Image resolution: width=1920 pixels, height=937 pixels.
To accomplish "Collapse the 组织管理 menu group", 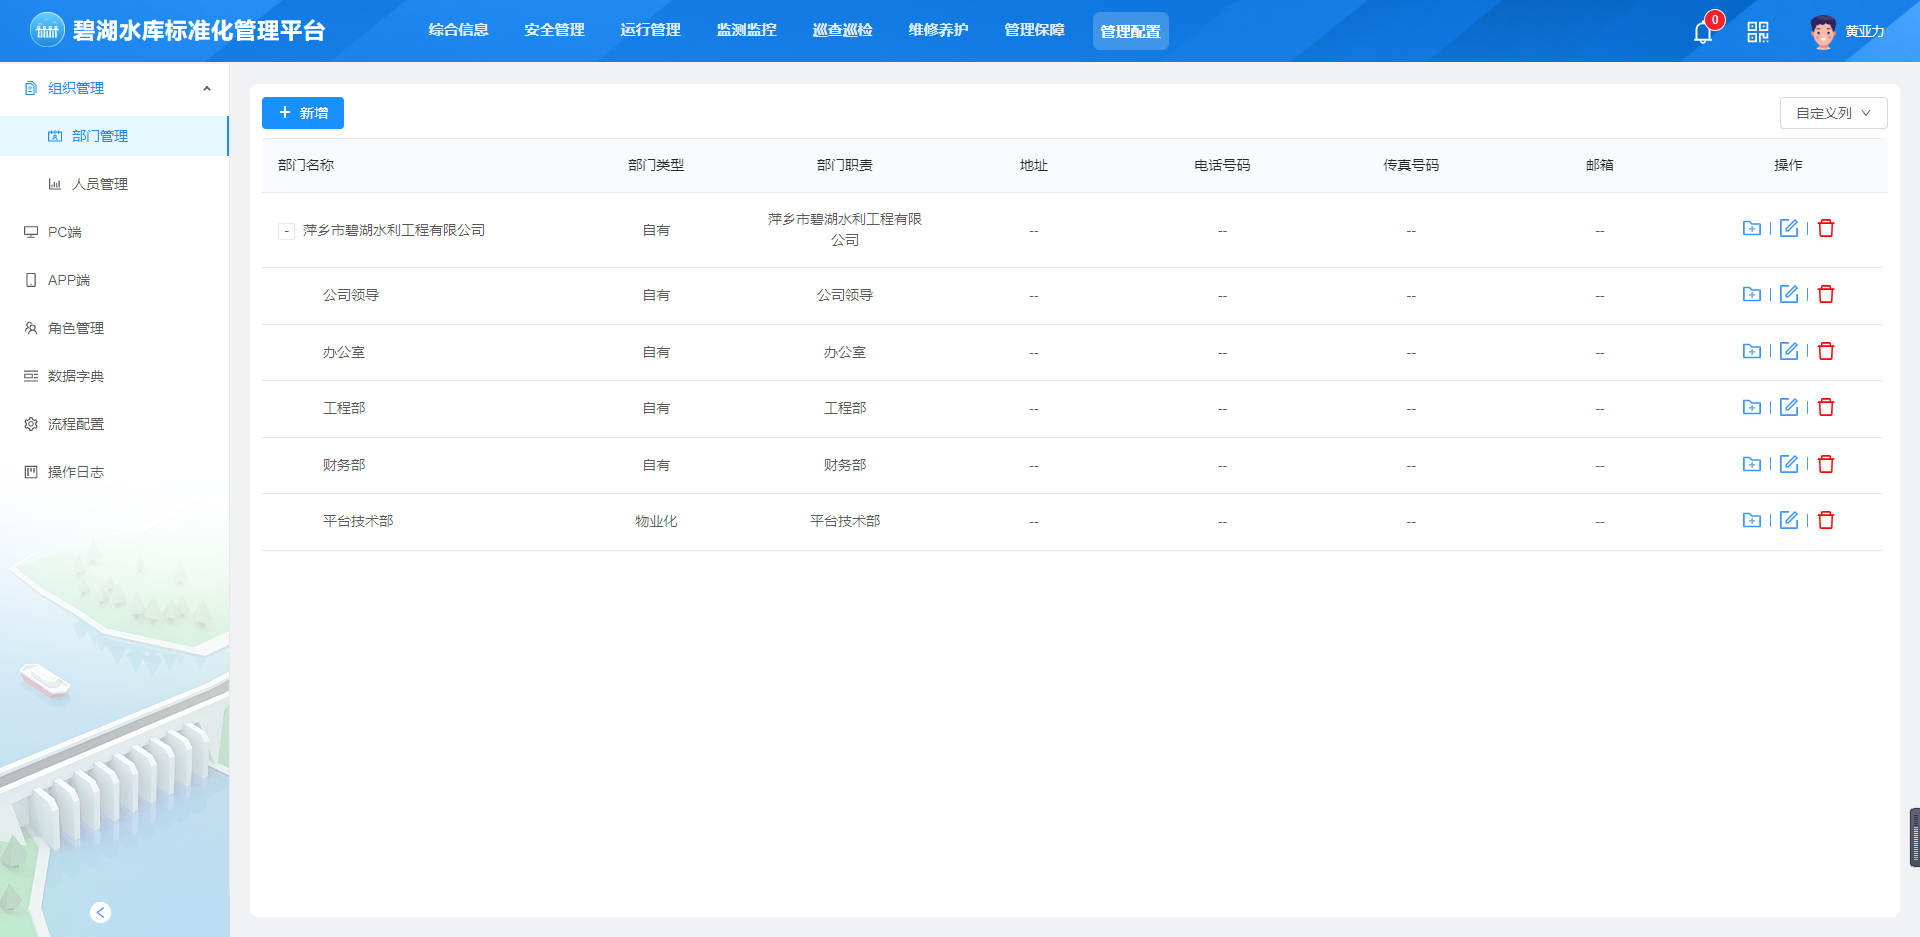I will (x=114, y=88).
